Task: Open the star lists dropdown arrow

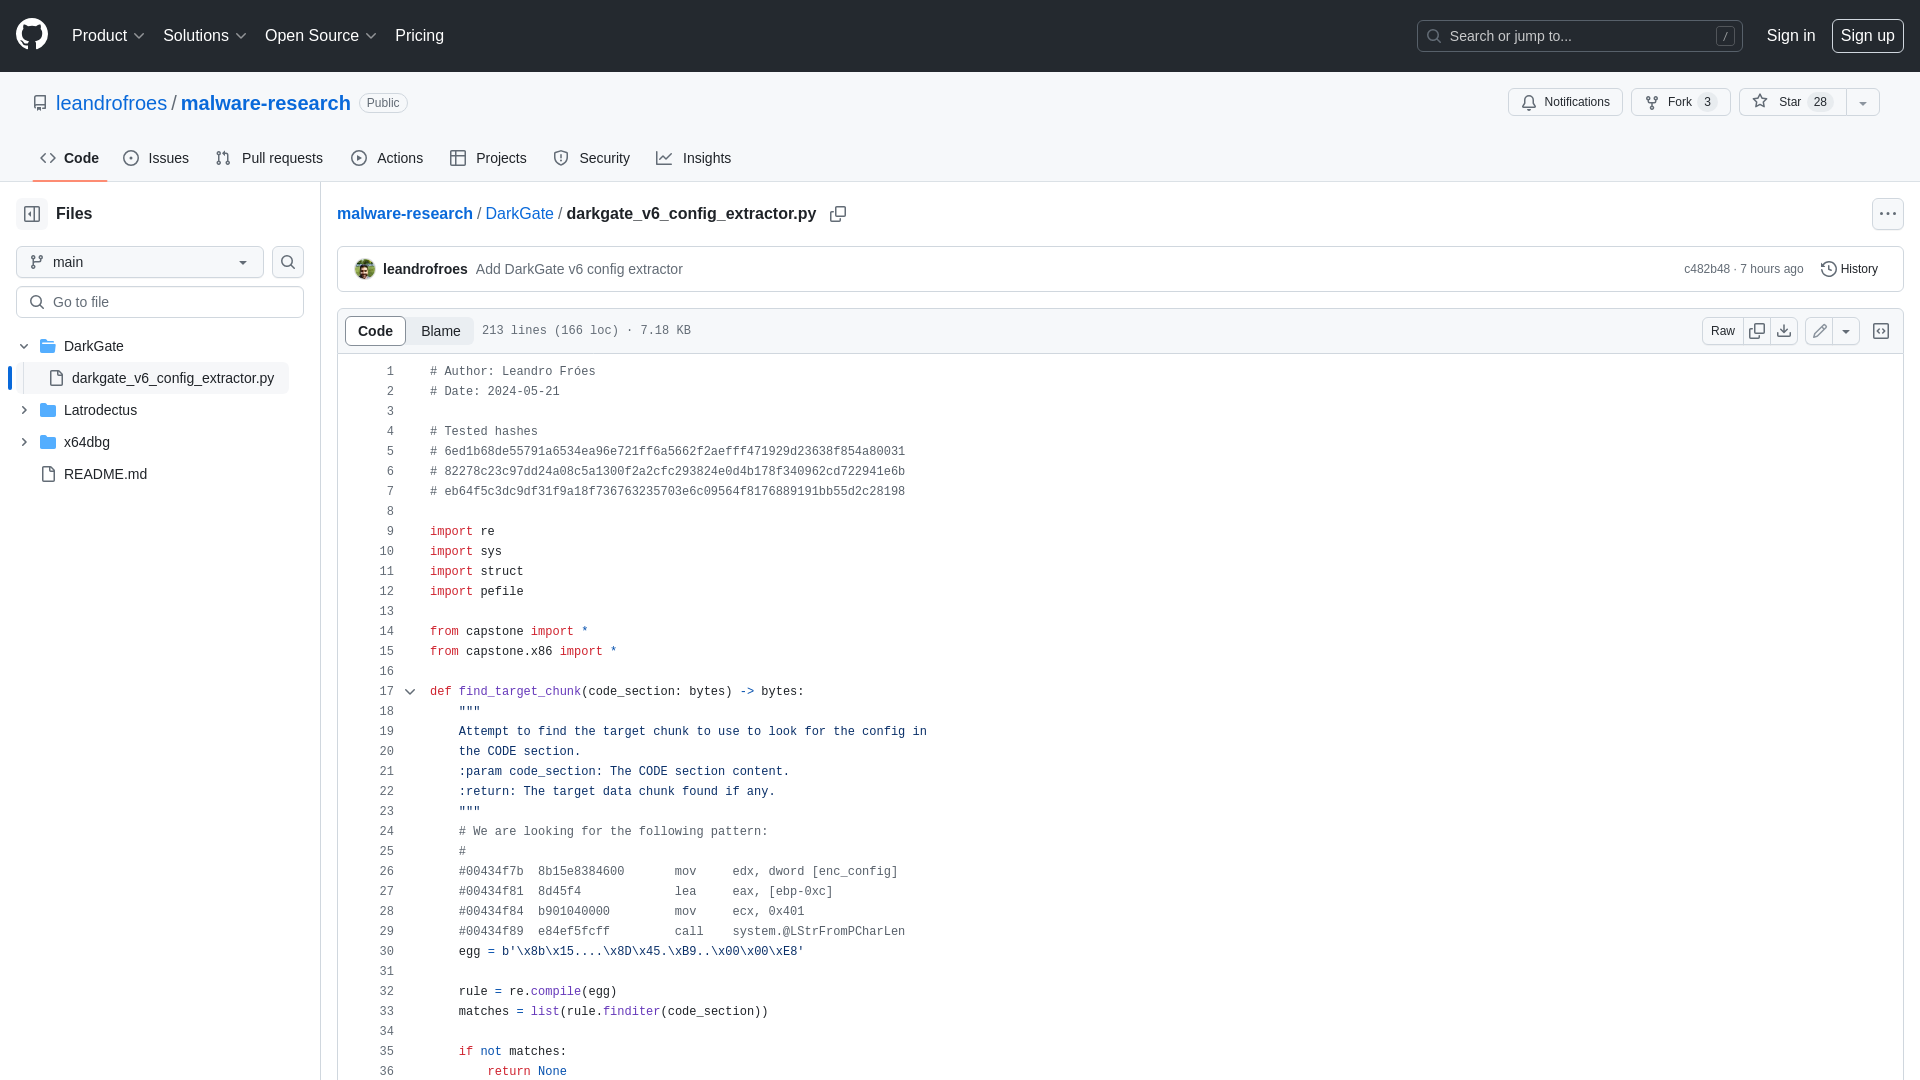Action: 1863,102
